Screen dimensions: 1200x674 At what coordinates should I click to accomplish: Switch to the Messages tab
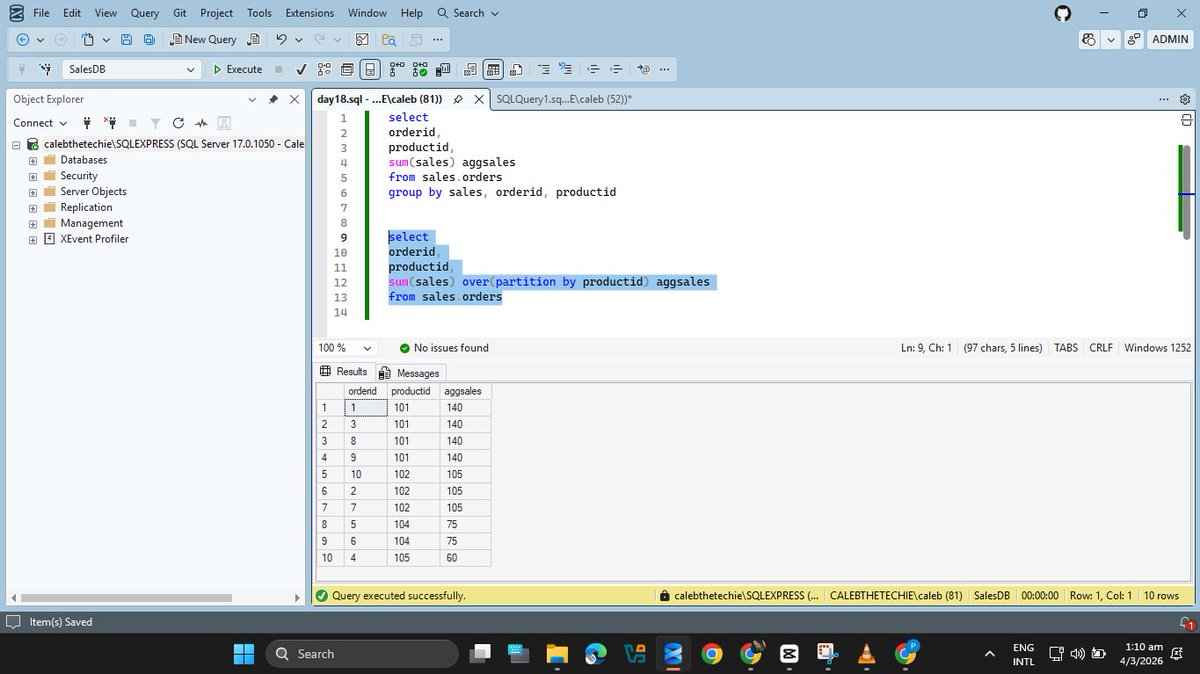(411, 373)
